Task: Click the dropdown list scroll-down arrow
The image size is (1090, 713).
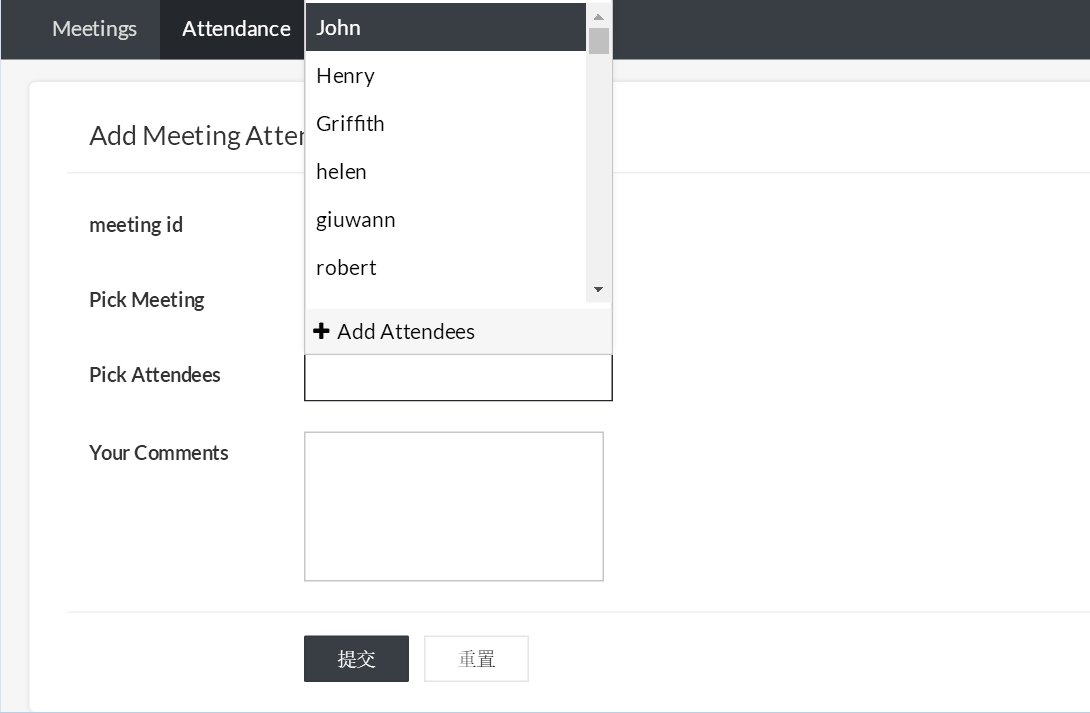Action: point(598,290)
